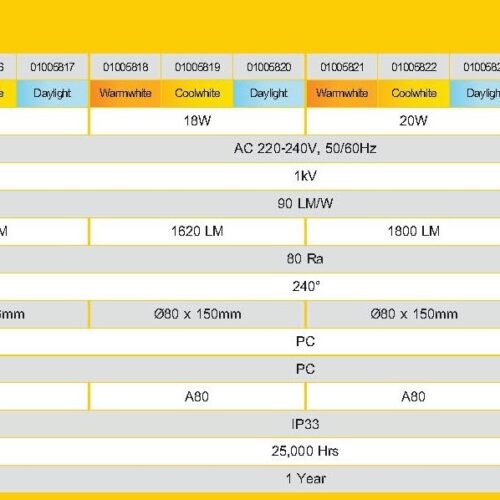Click A80 in the 18W column

197,397
